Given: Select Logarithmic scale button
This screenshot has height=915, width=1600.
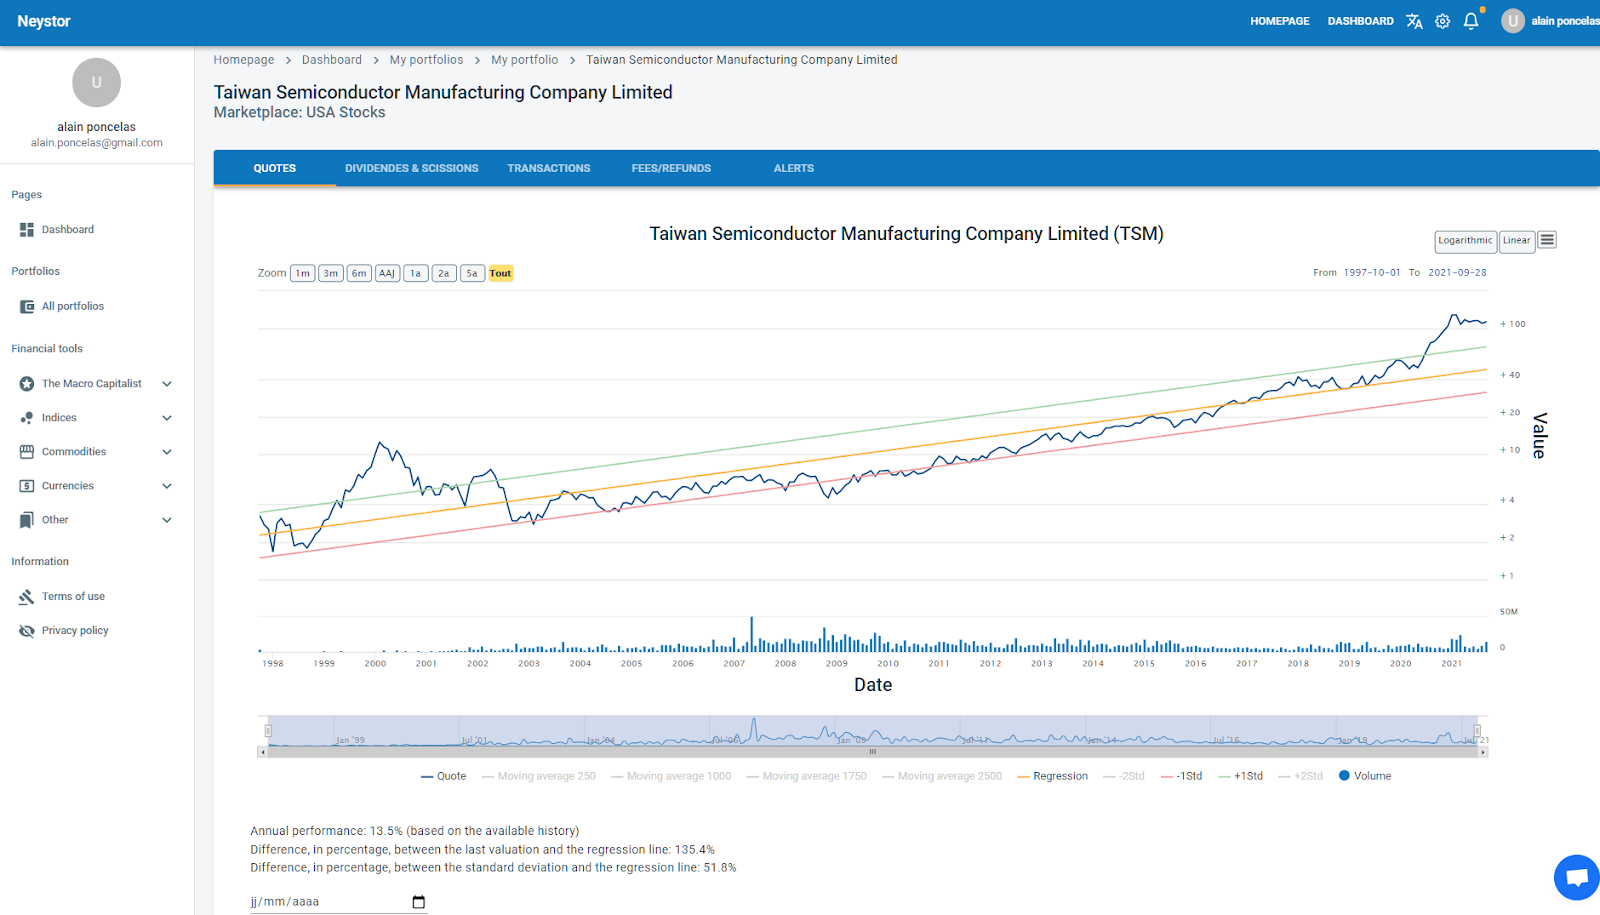Looking at the screenshot, I should pyautogui.click(x=1465, y=241).
